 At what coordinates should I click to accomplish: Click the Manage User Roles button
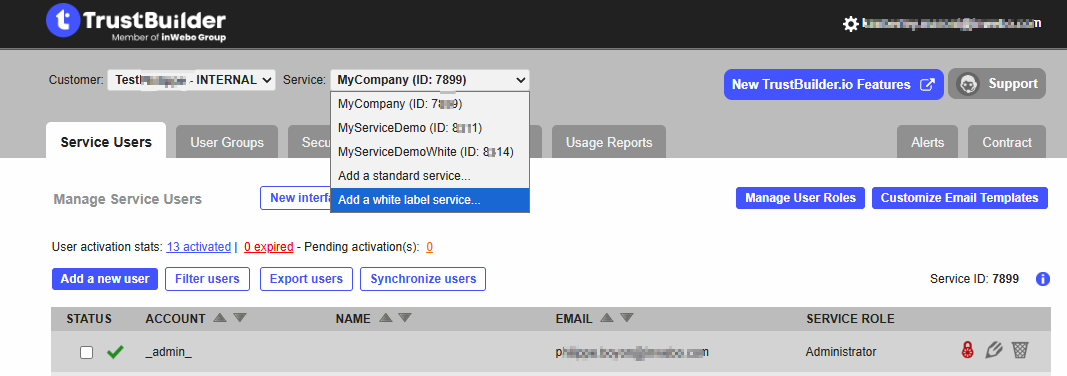[800, 198]
